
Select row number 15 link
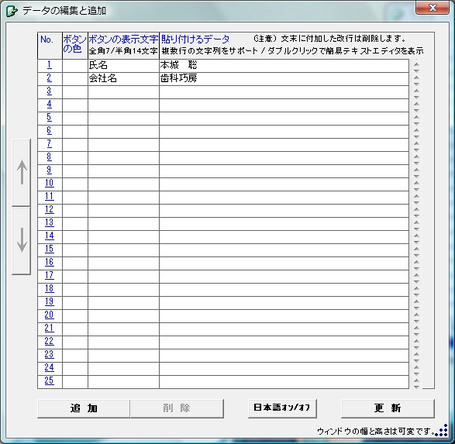[49, 249]
